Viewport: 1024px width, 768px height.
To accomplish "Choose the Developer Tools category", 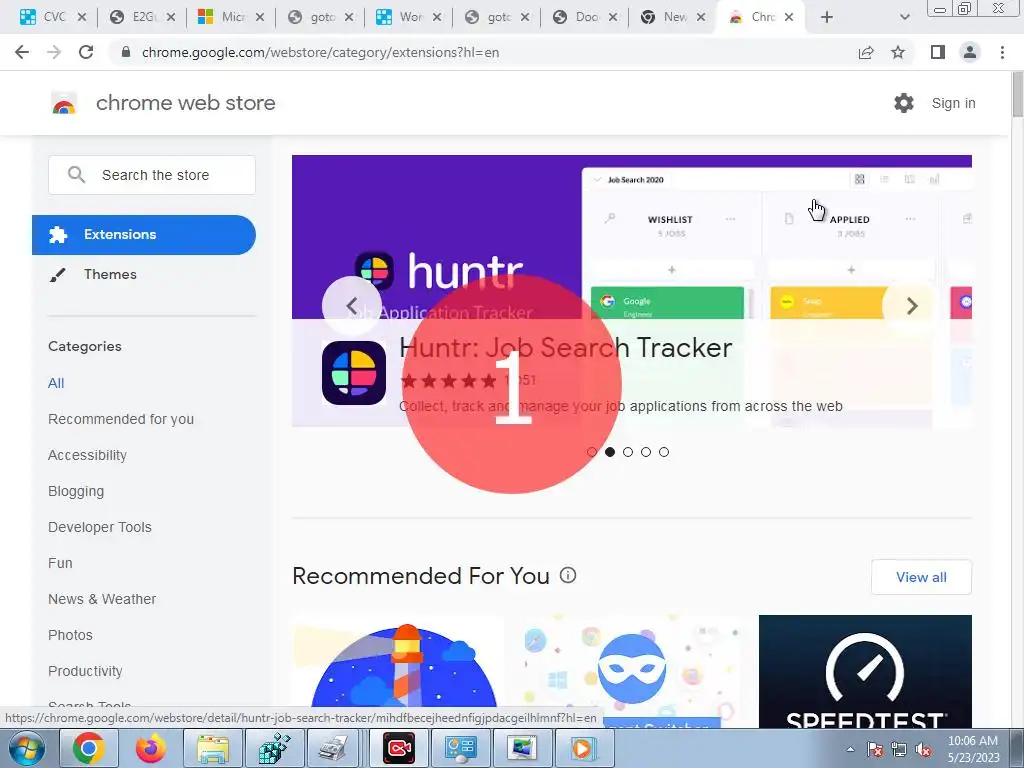I will pyautogui.click(x=100, y=527).
